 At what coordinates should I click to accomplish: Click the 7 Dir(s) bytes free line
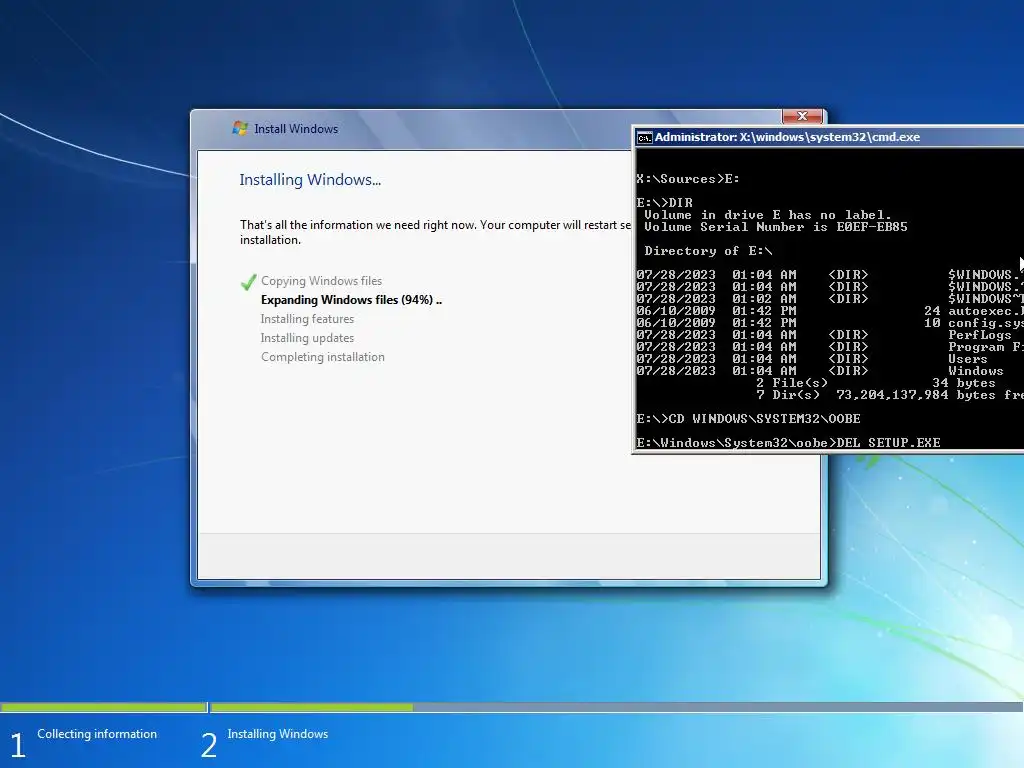(x=890, y=395)
